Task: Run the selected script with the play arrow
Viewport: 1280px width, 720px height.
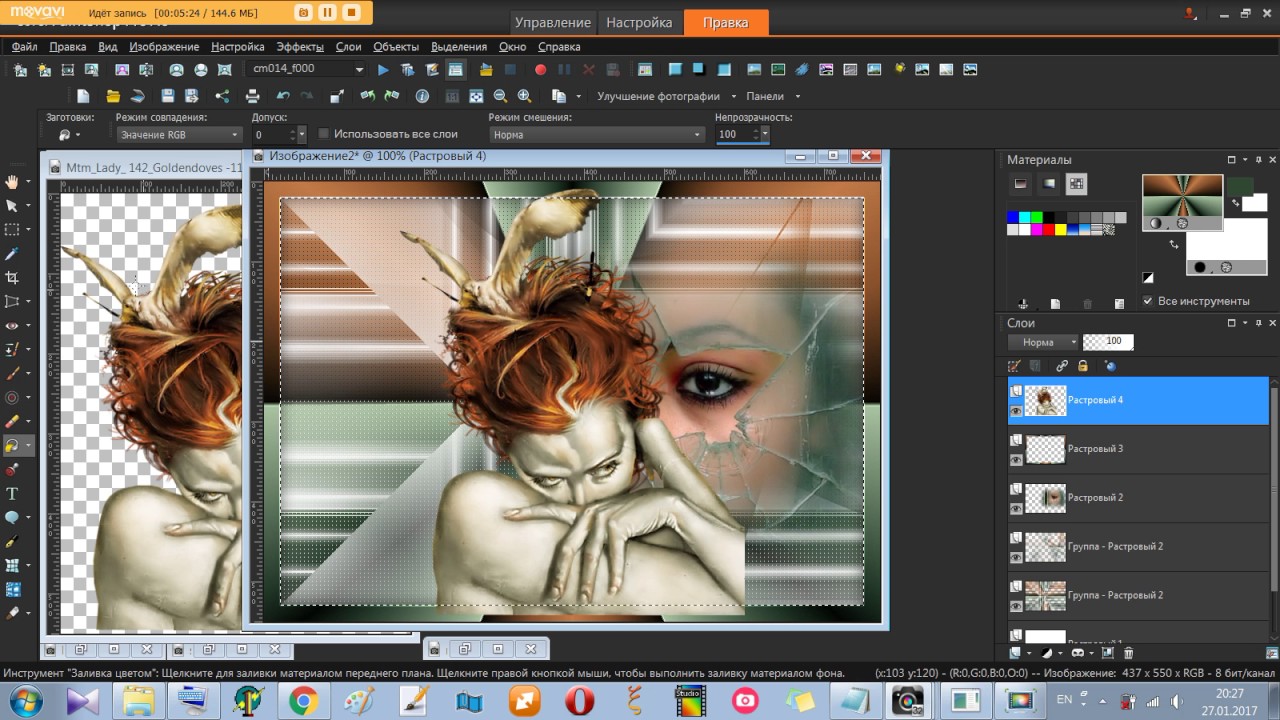Action: tap(383, 70)
